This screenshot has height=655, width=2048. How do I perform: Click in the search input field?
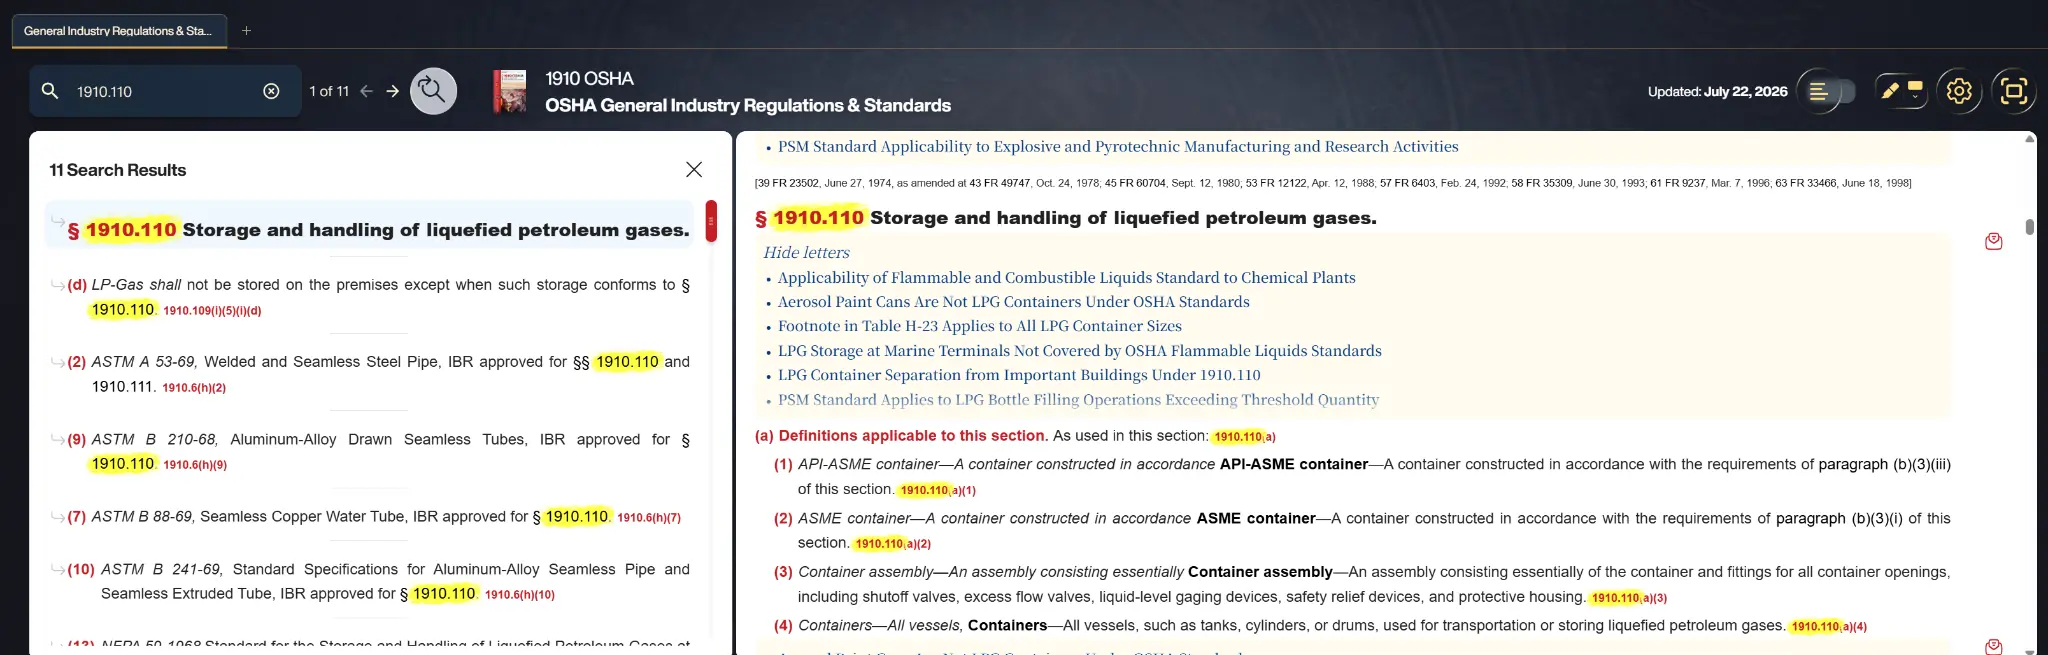click(x=165, y=91)
